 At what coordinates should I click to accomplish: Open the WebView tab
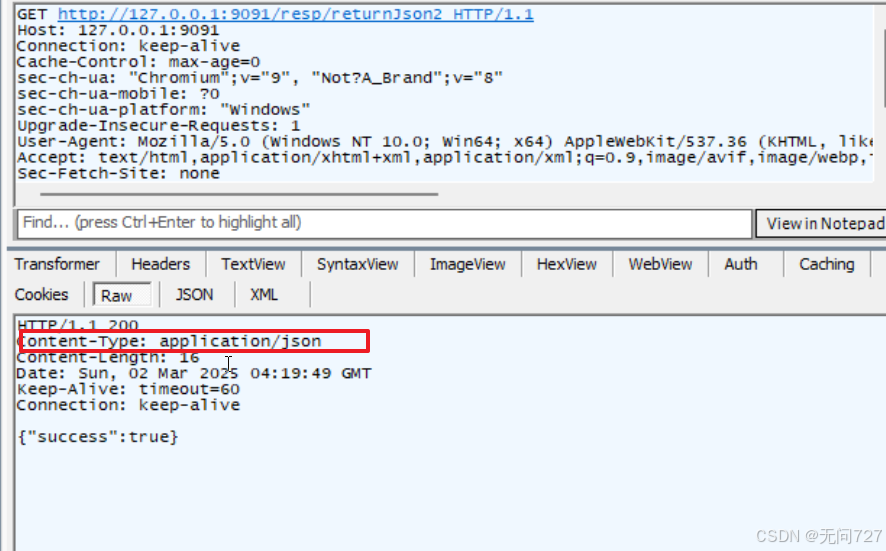click(660, 264)
